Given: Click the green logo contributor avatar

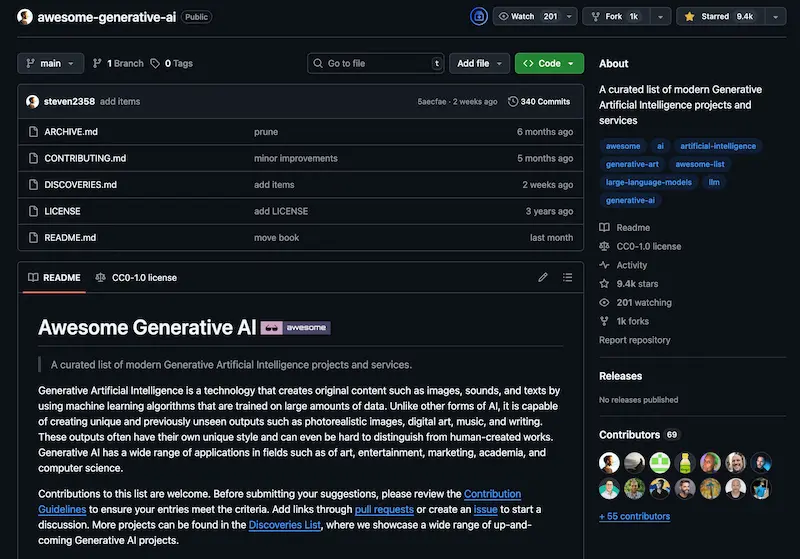Looking at the screenshot, I should (x=660, y=463).
